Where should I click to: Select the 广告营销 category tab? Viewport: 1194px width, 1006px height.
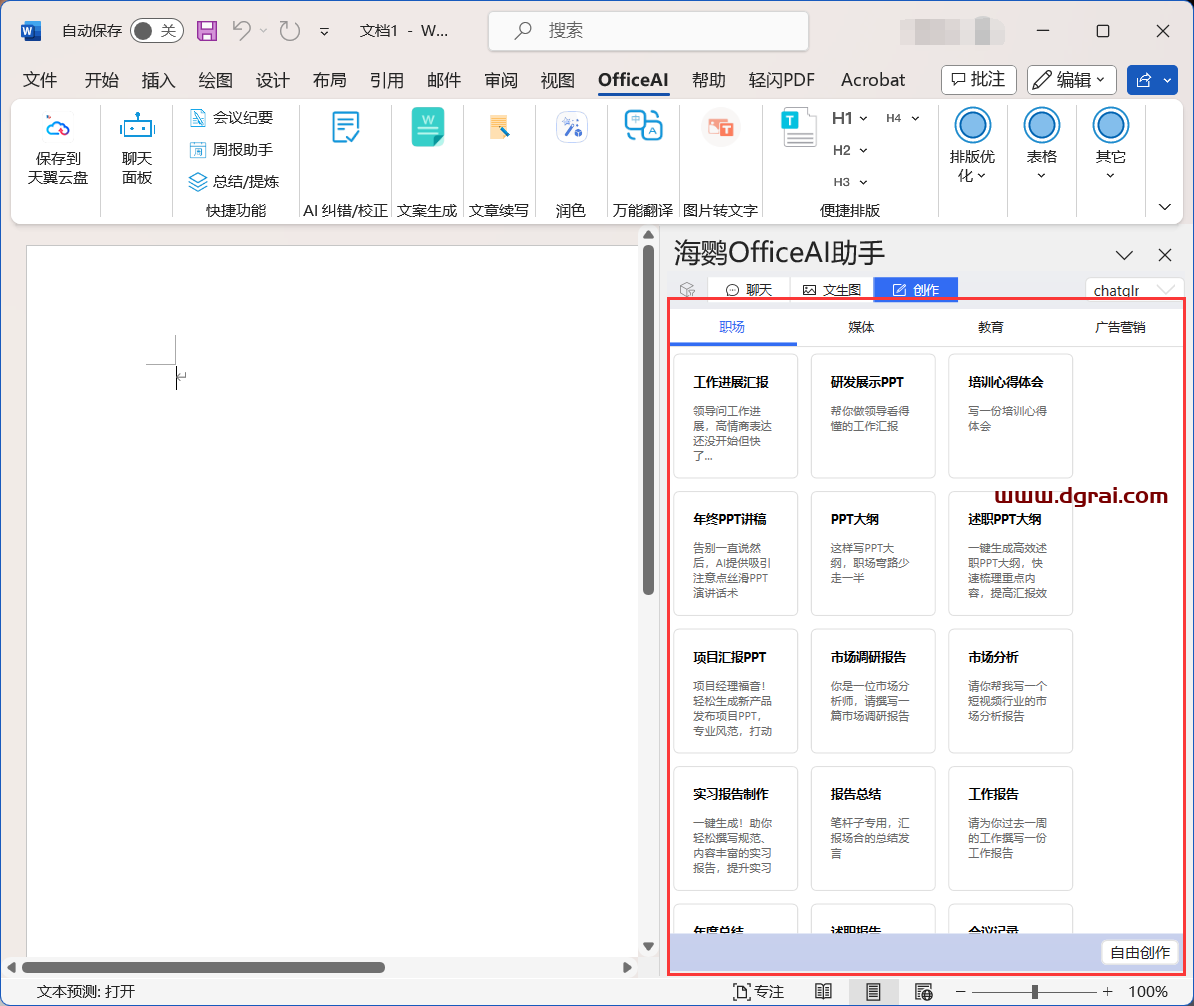point(1119,327)
